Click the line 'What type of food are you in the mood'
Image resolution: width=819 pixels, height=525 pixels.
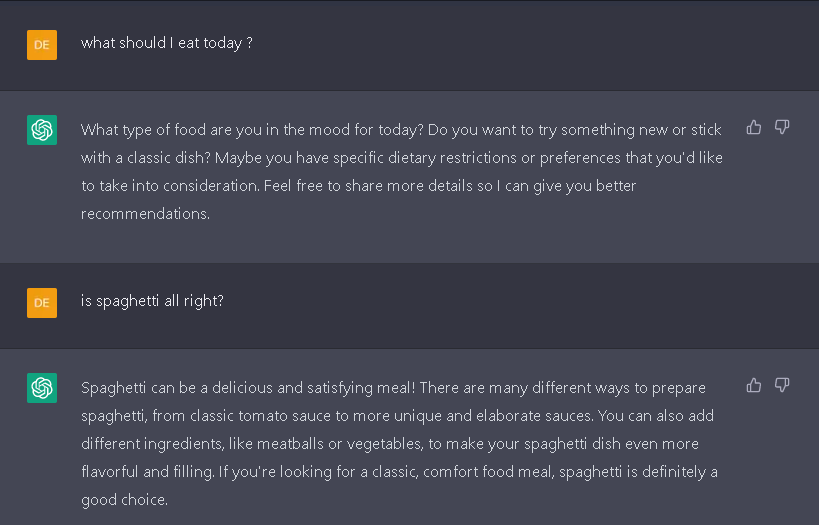coord(401,130)
